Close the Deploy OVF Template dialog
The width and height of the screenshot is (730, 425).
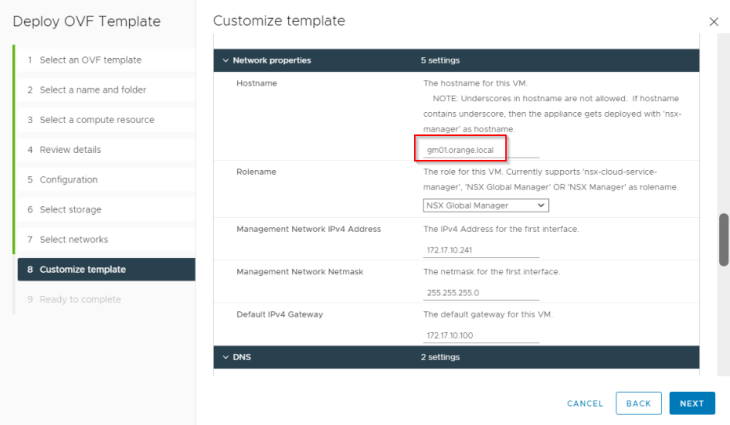coord(714,22)
